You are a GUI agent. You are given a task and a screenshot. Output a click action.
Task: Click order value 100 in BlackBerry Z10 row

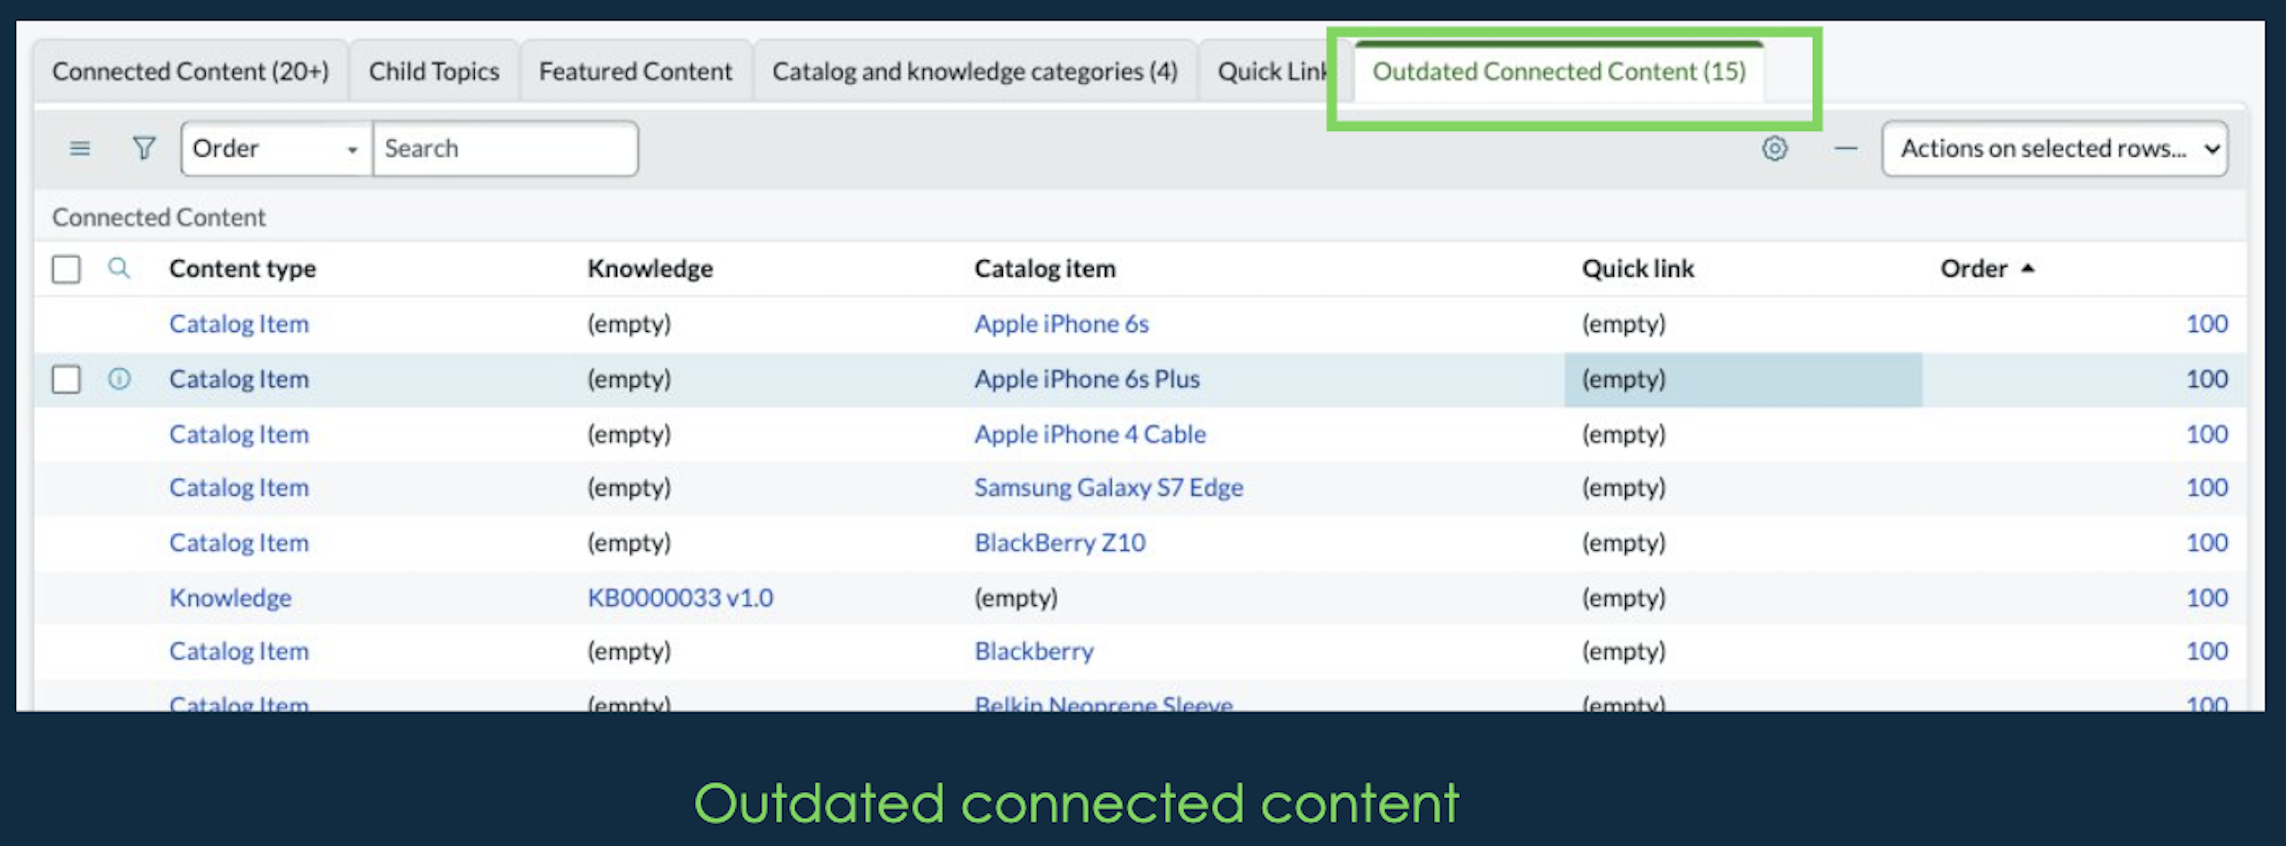tap(2207, 543)
